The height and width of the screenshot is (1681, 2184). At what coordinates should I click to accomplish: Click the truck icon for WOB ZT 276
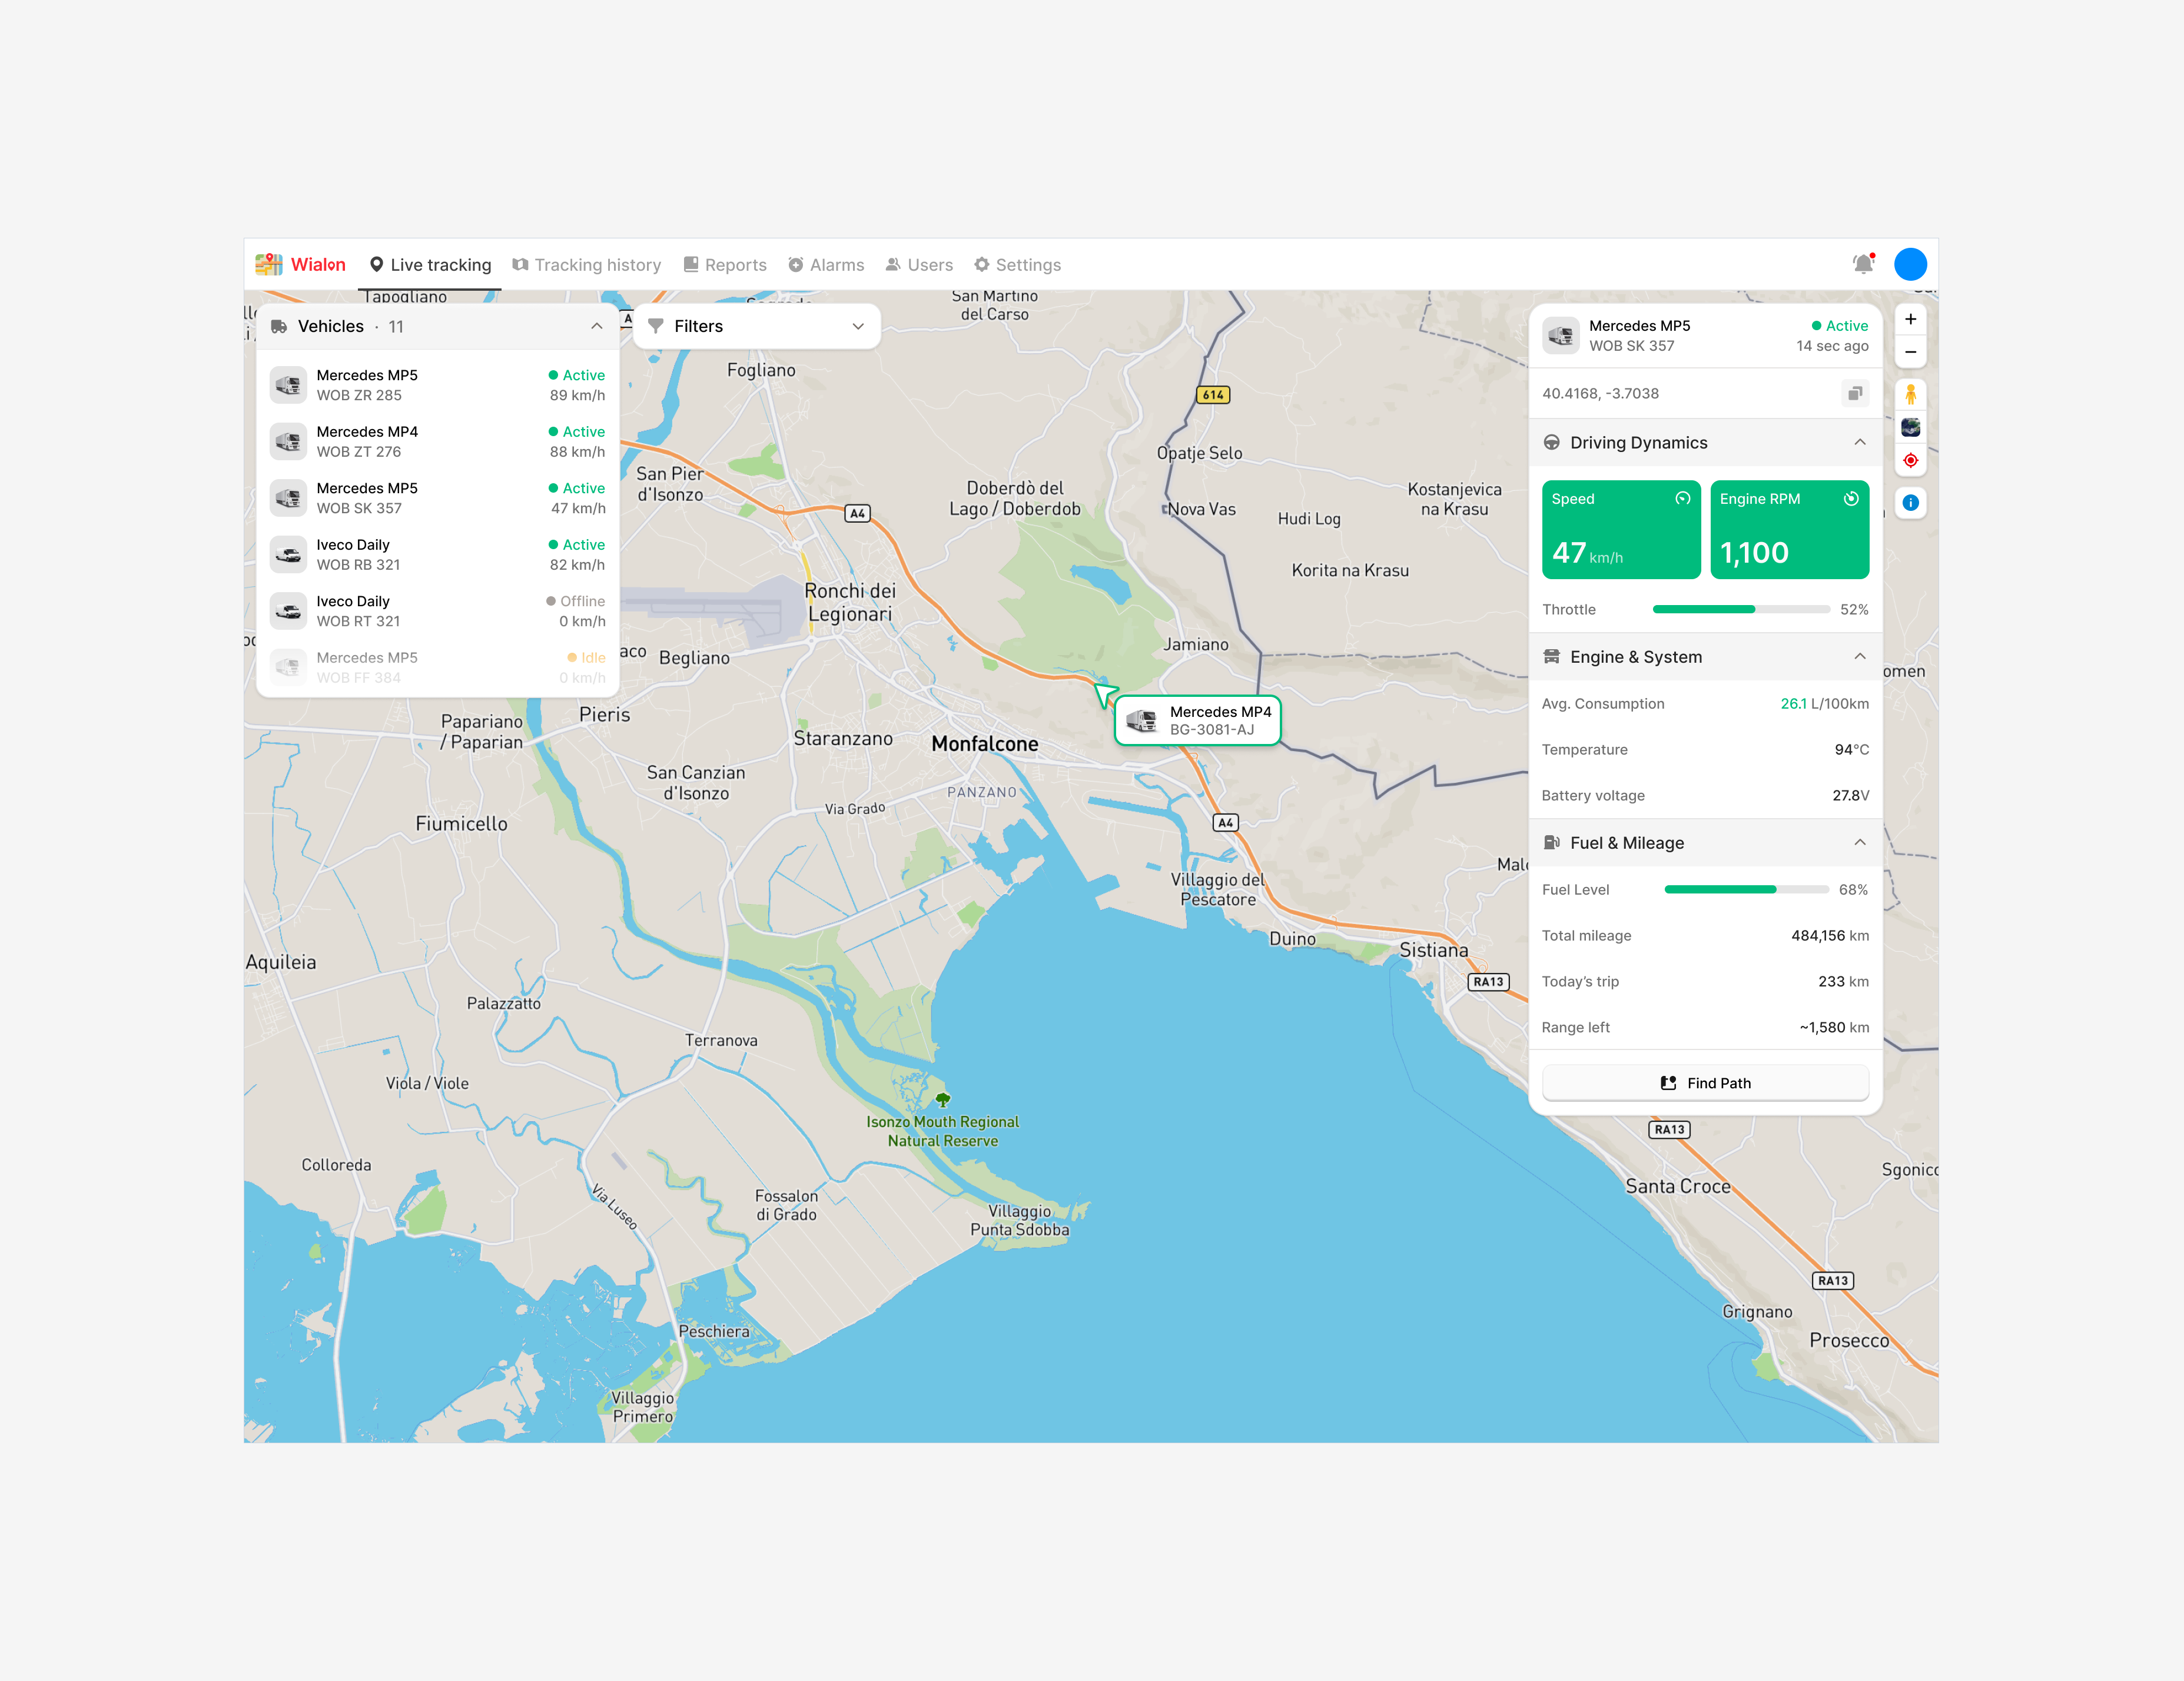pyautogui.click(x=288, y=441)
